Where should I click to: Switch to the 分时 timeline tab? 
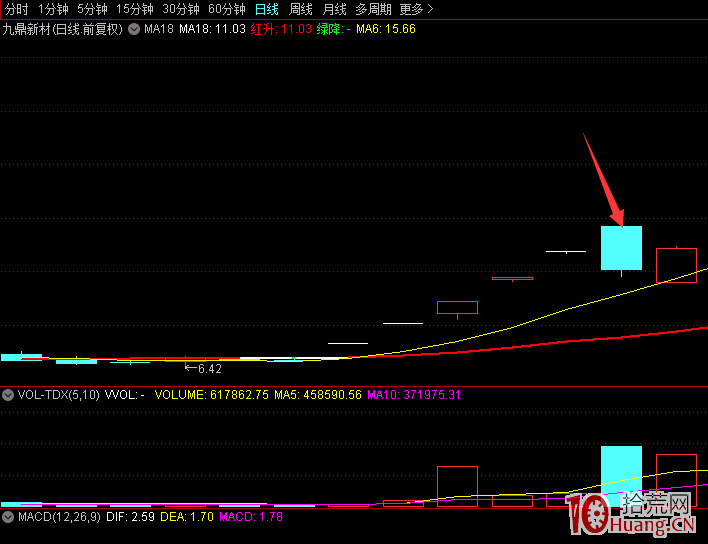pyautogui.click(x=17, y=9)
